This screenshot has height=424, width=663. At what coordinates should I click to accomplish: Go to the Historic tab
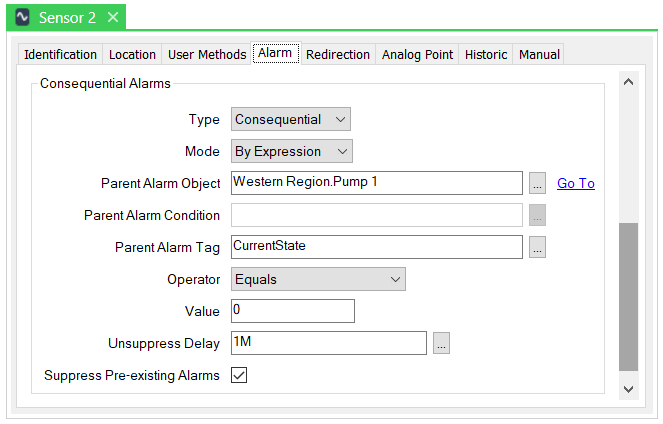click(x=486, y=54)
